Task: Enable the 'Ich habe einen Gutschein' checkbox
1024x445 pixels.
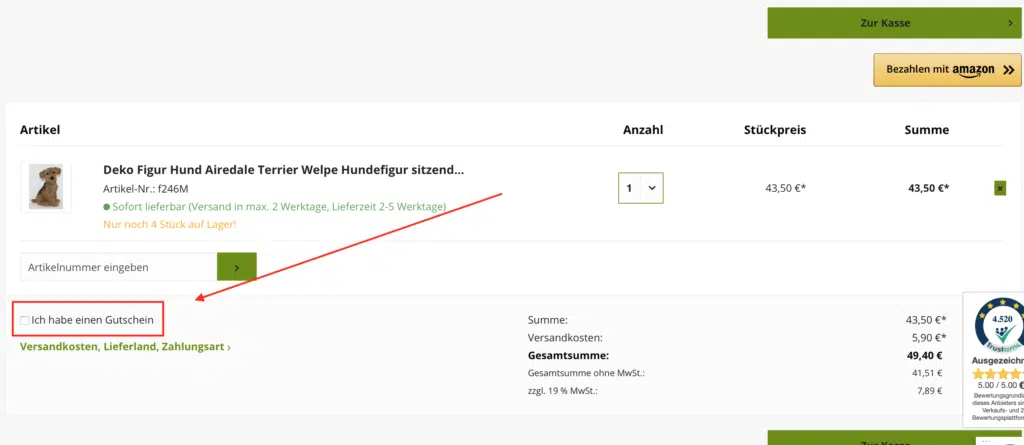Action: 25,320
